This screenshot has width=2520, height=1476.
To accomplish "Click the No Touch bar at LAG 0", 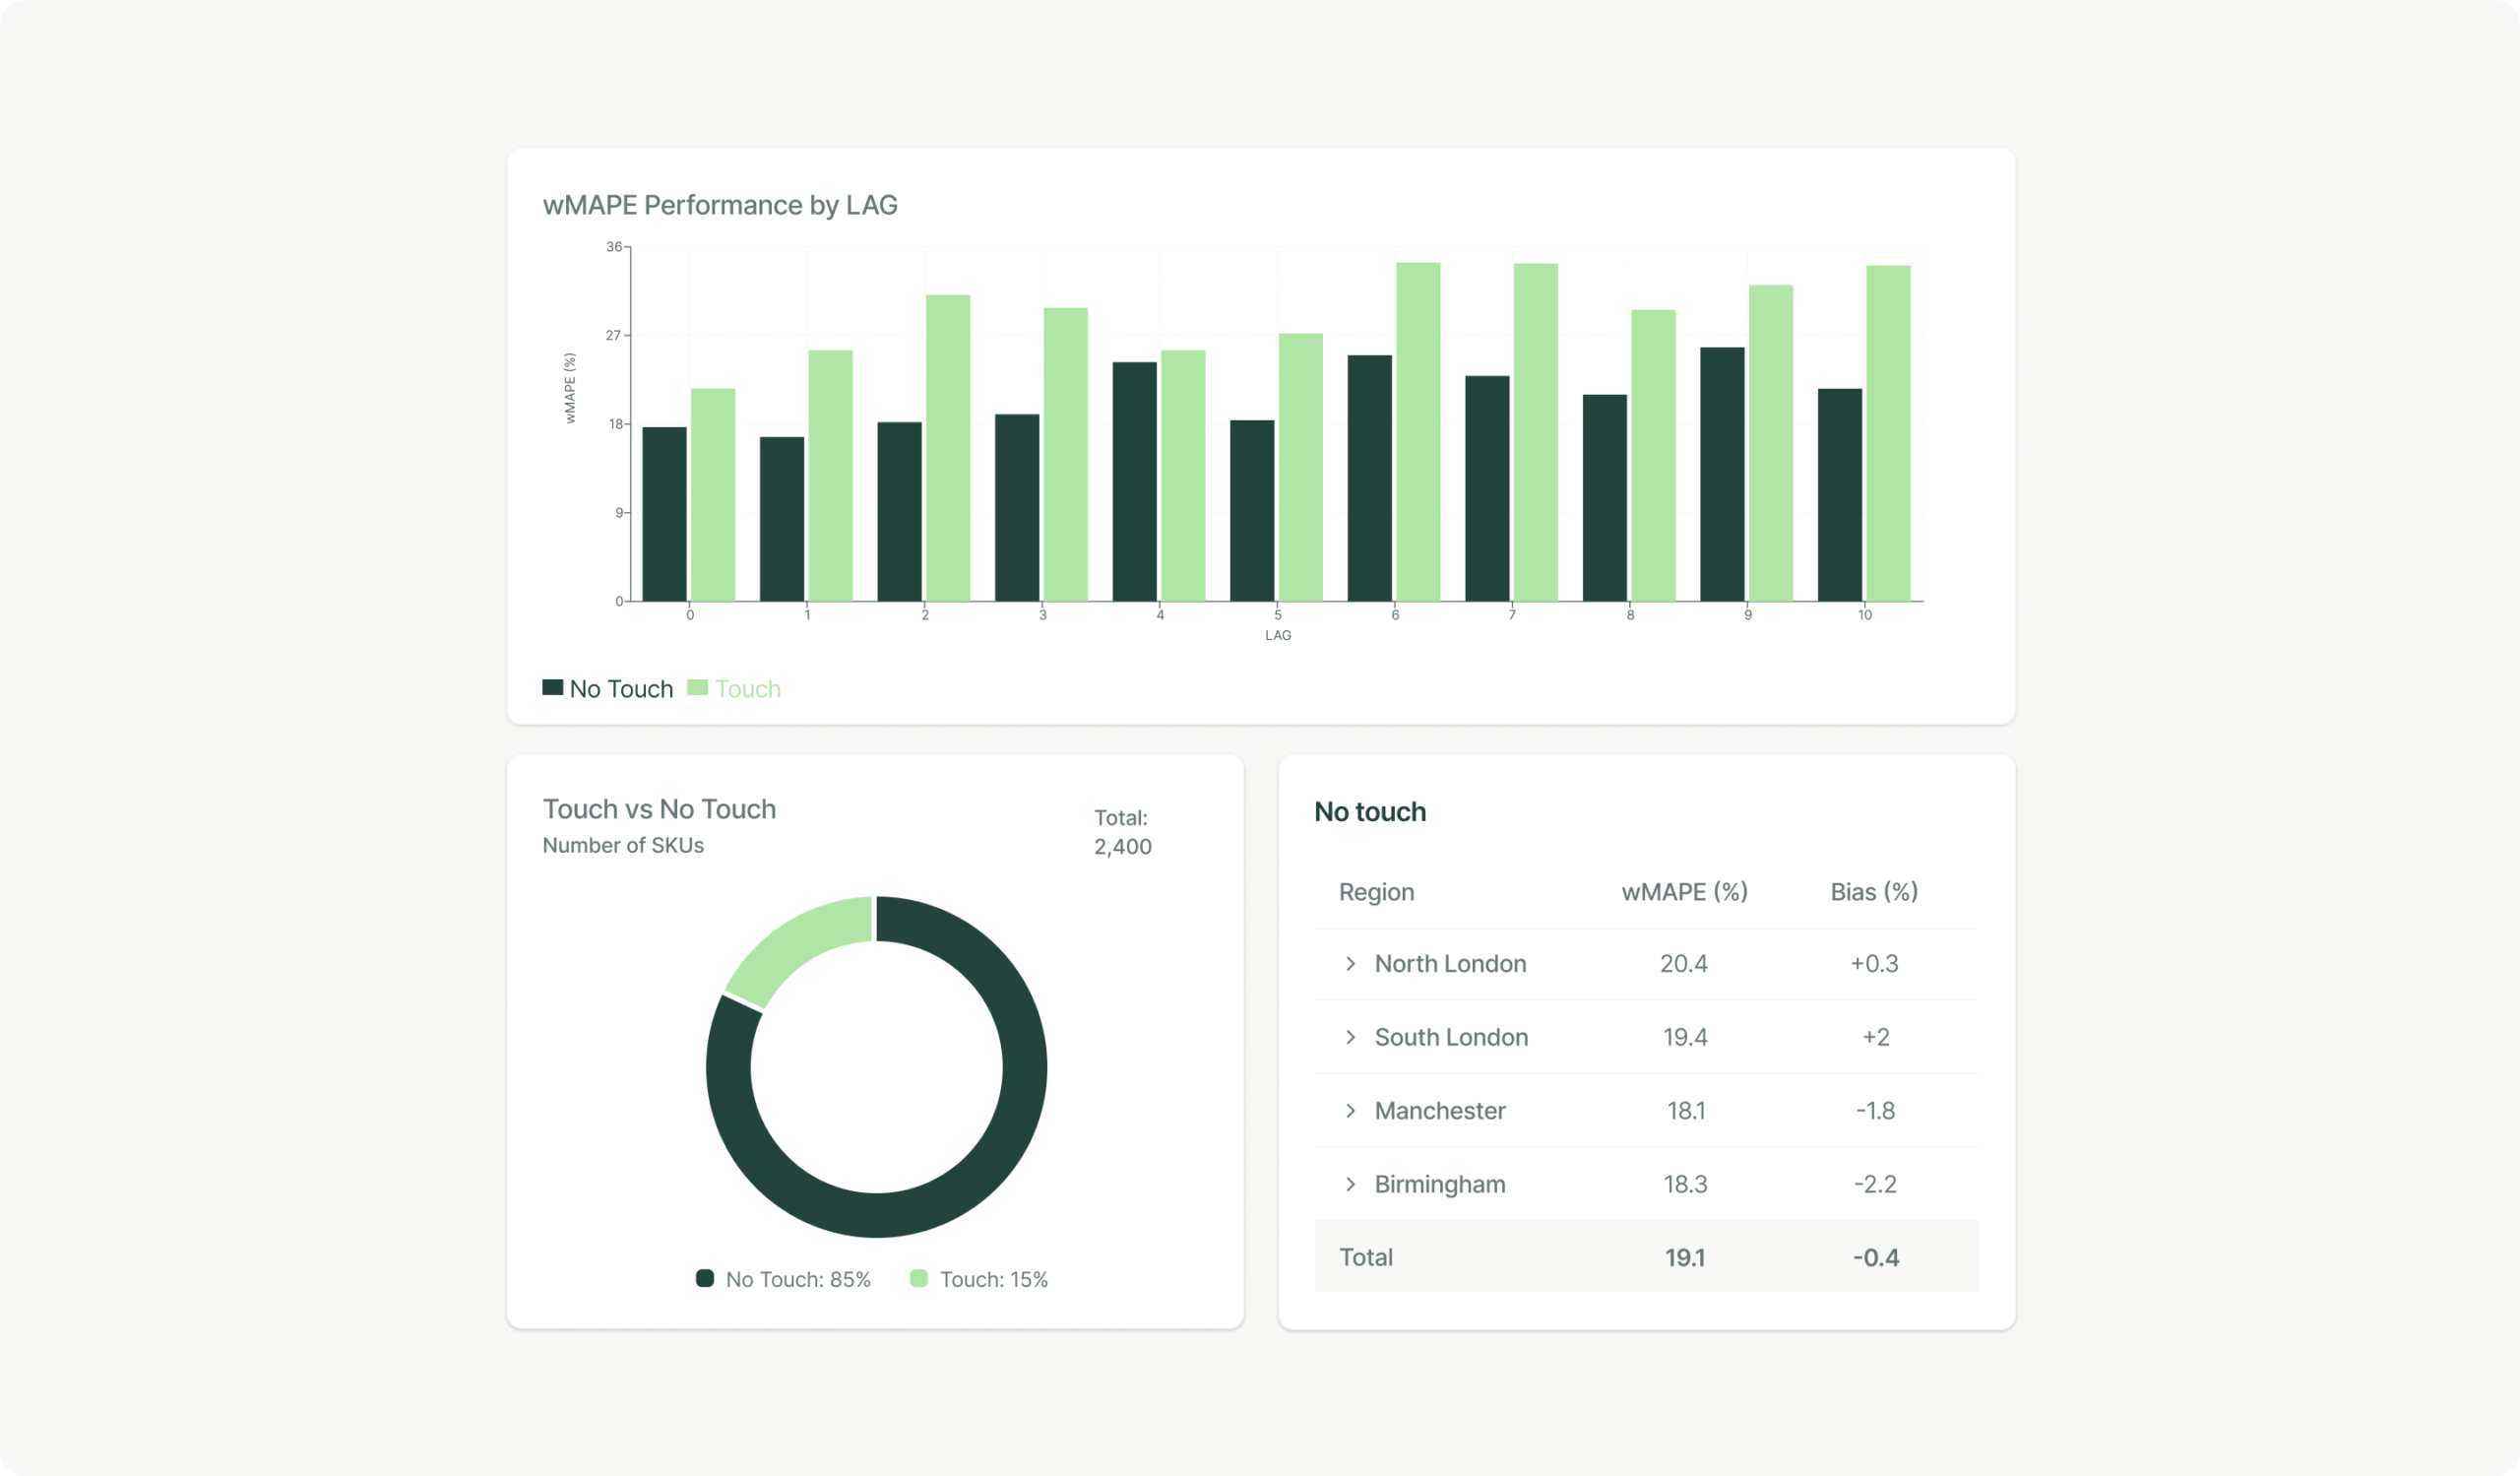I will pos(664,514).
